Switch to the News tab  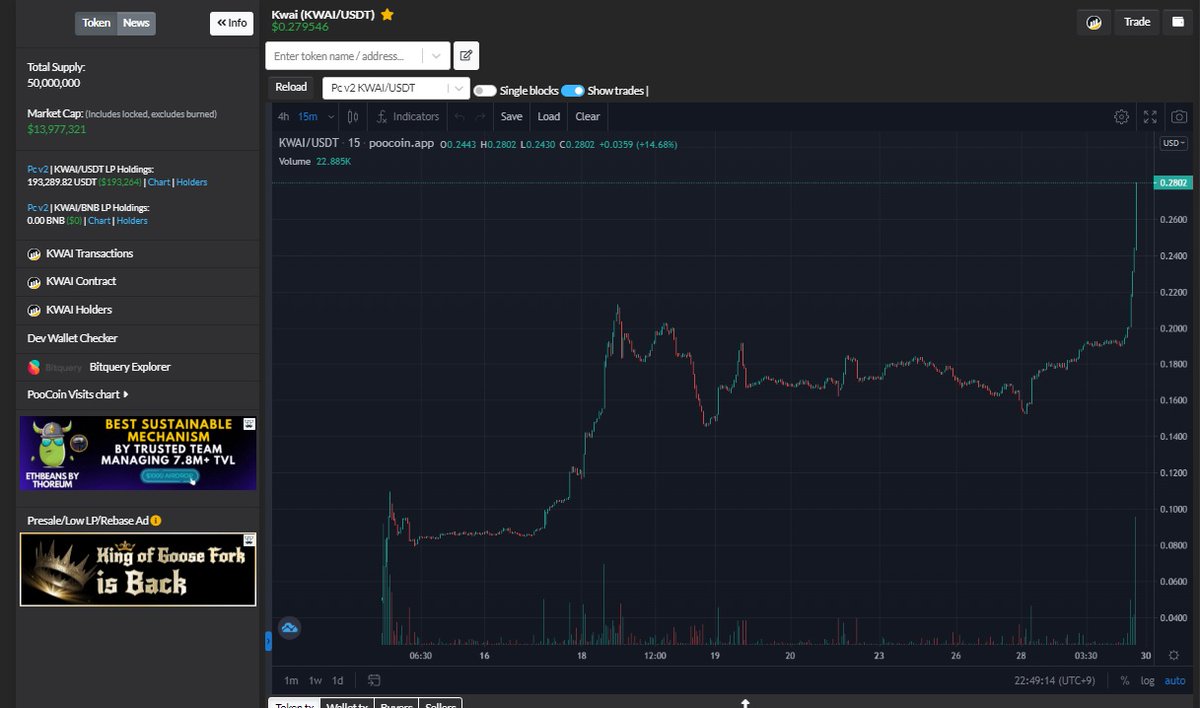136,23
